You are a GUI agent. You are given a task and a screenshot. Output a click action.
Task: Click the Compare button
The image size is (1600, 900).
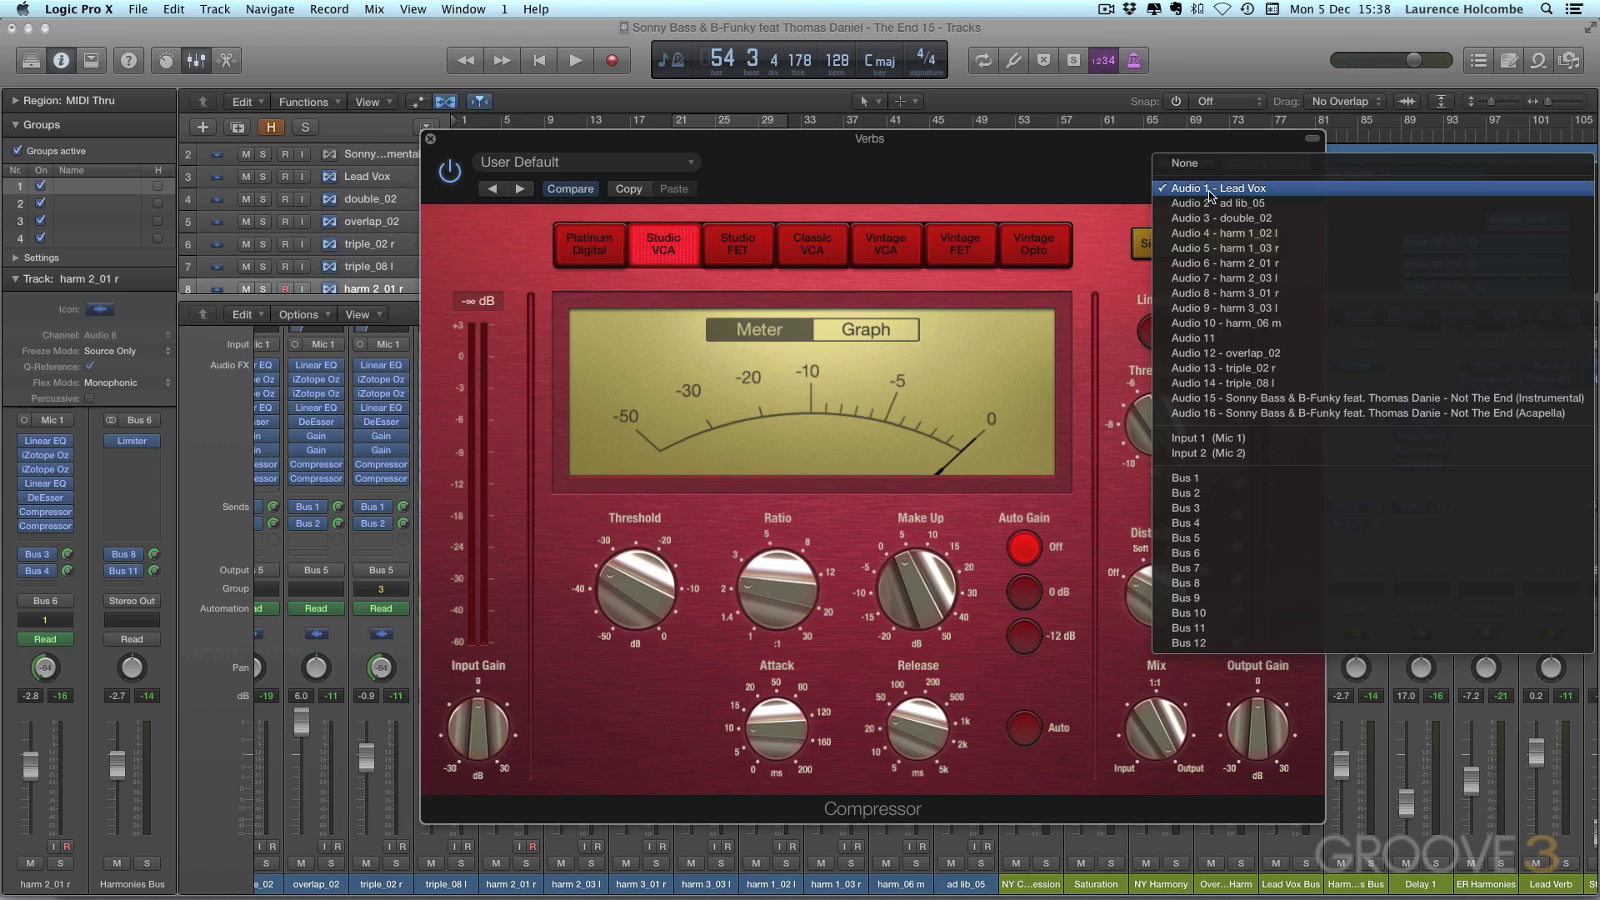570,189
